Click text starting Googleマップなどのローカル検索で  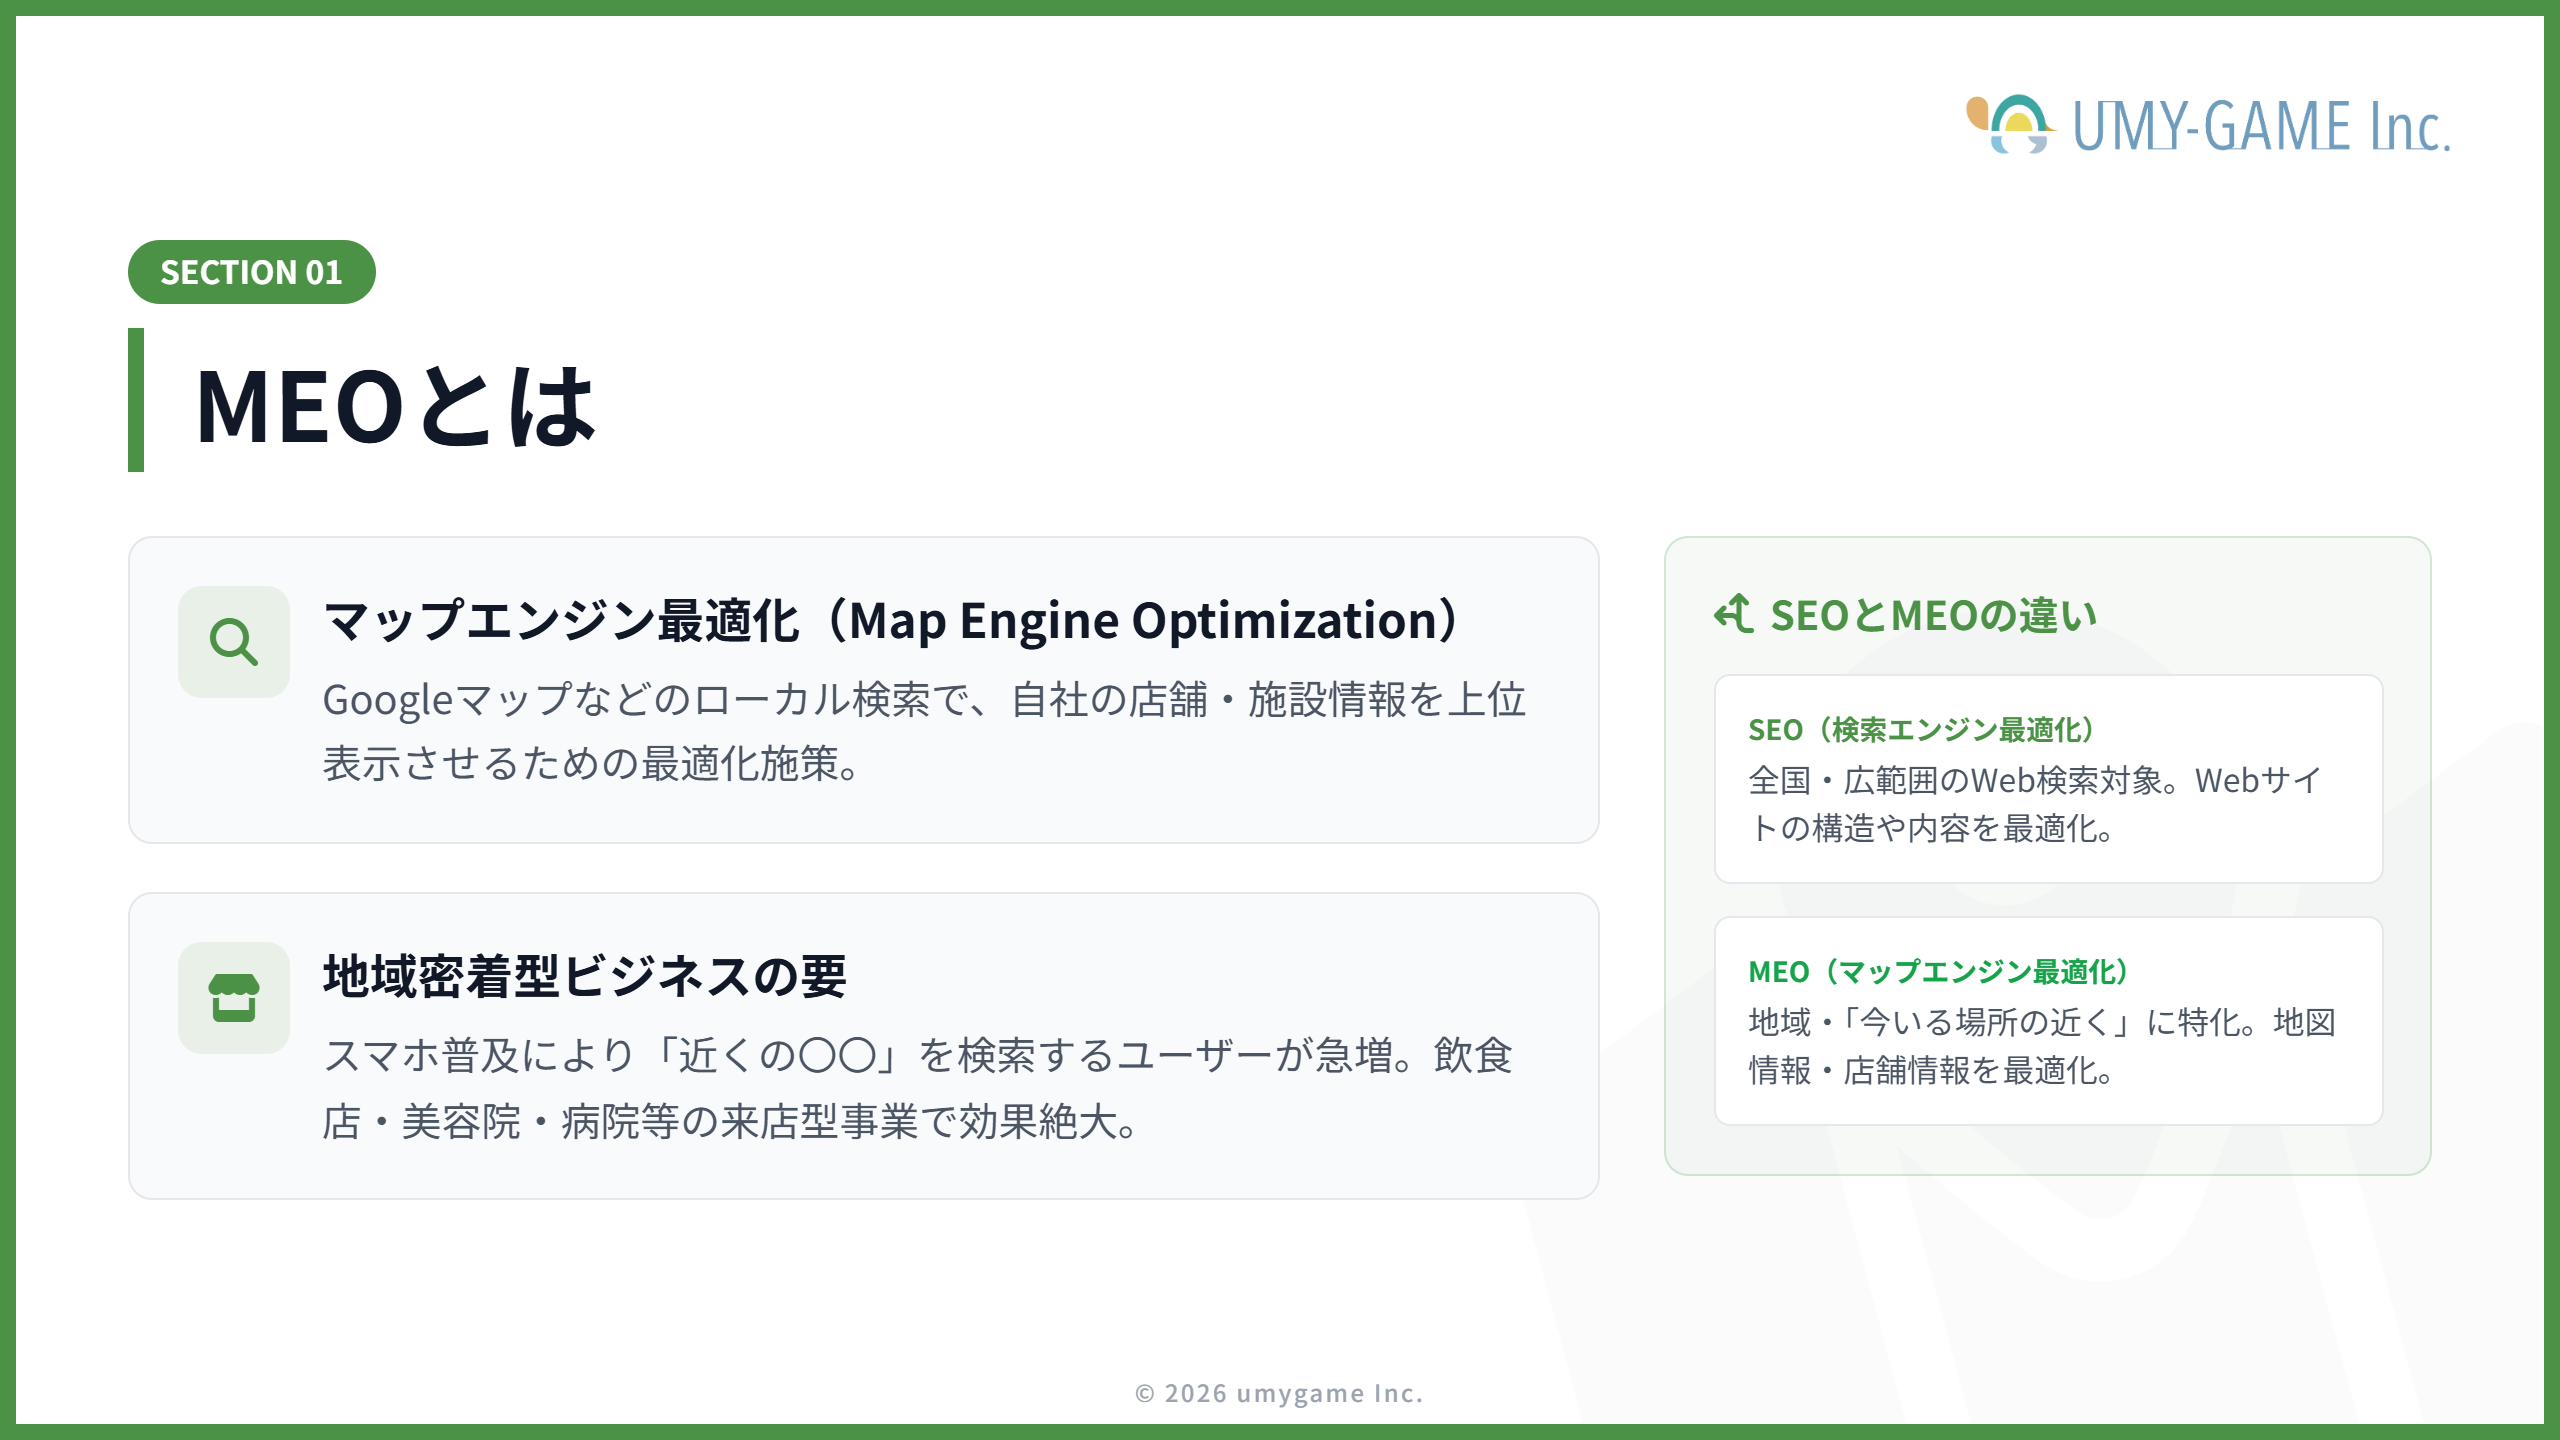click(924, 731)
